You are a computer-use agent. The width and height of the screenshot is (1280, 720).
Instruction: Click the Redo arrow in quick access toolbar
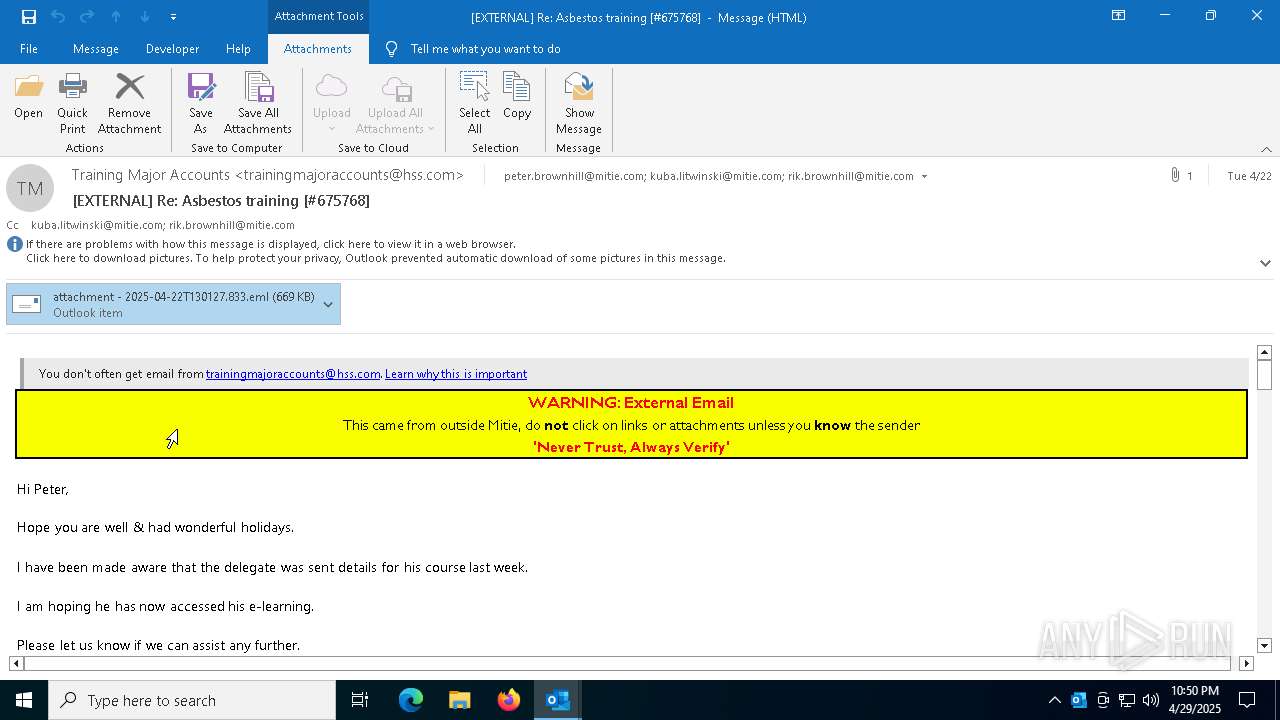pyautogui.click(x=87, y=16)
